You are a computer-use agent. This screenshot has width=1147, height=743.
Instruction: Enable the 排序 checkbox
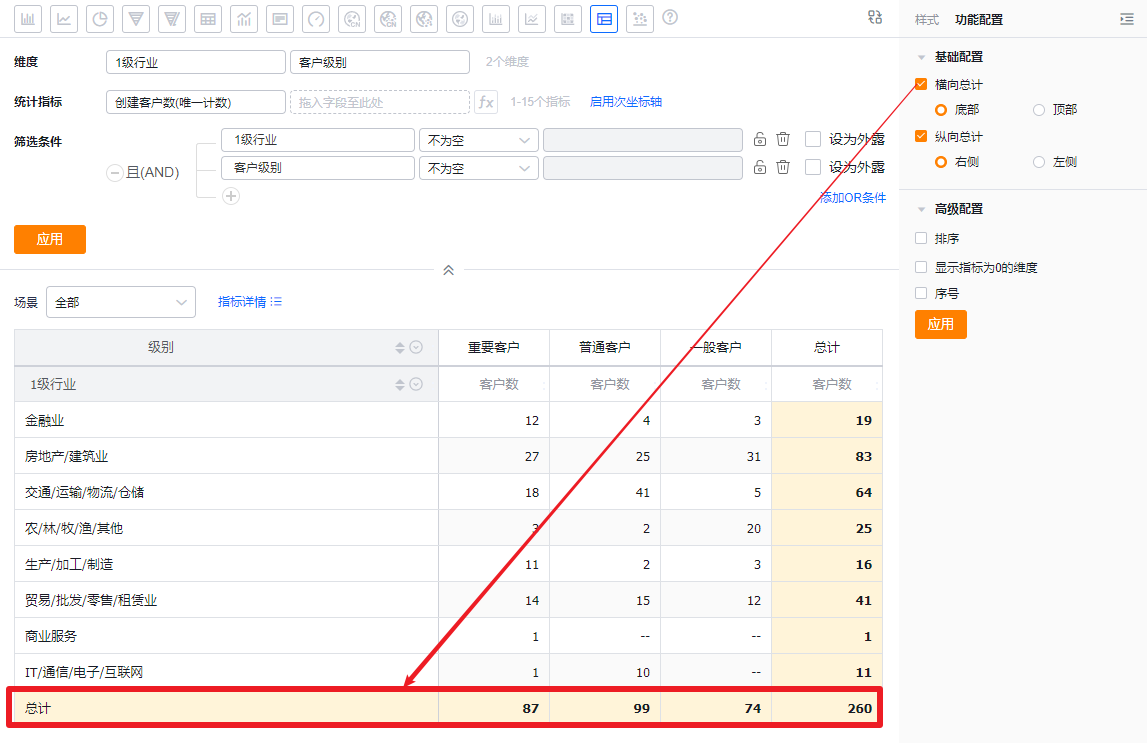tap(921, 239)
